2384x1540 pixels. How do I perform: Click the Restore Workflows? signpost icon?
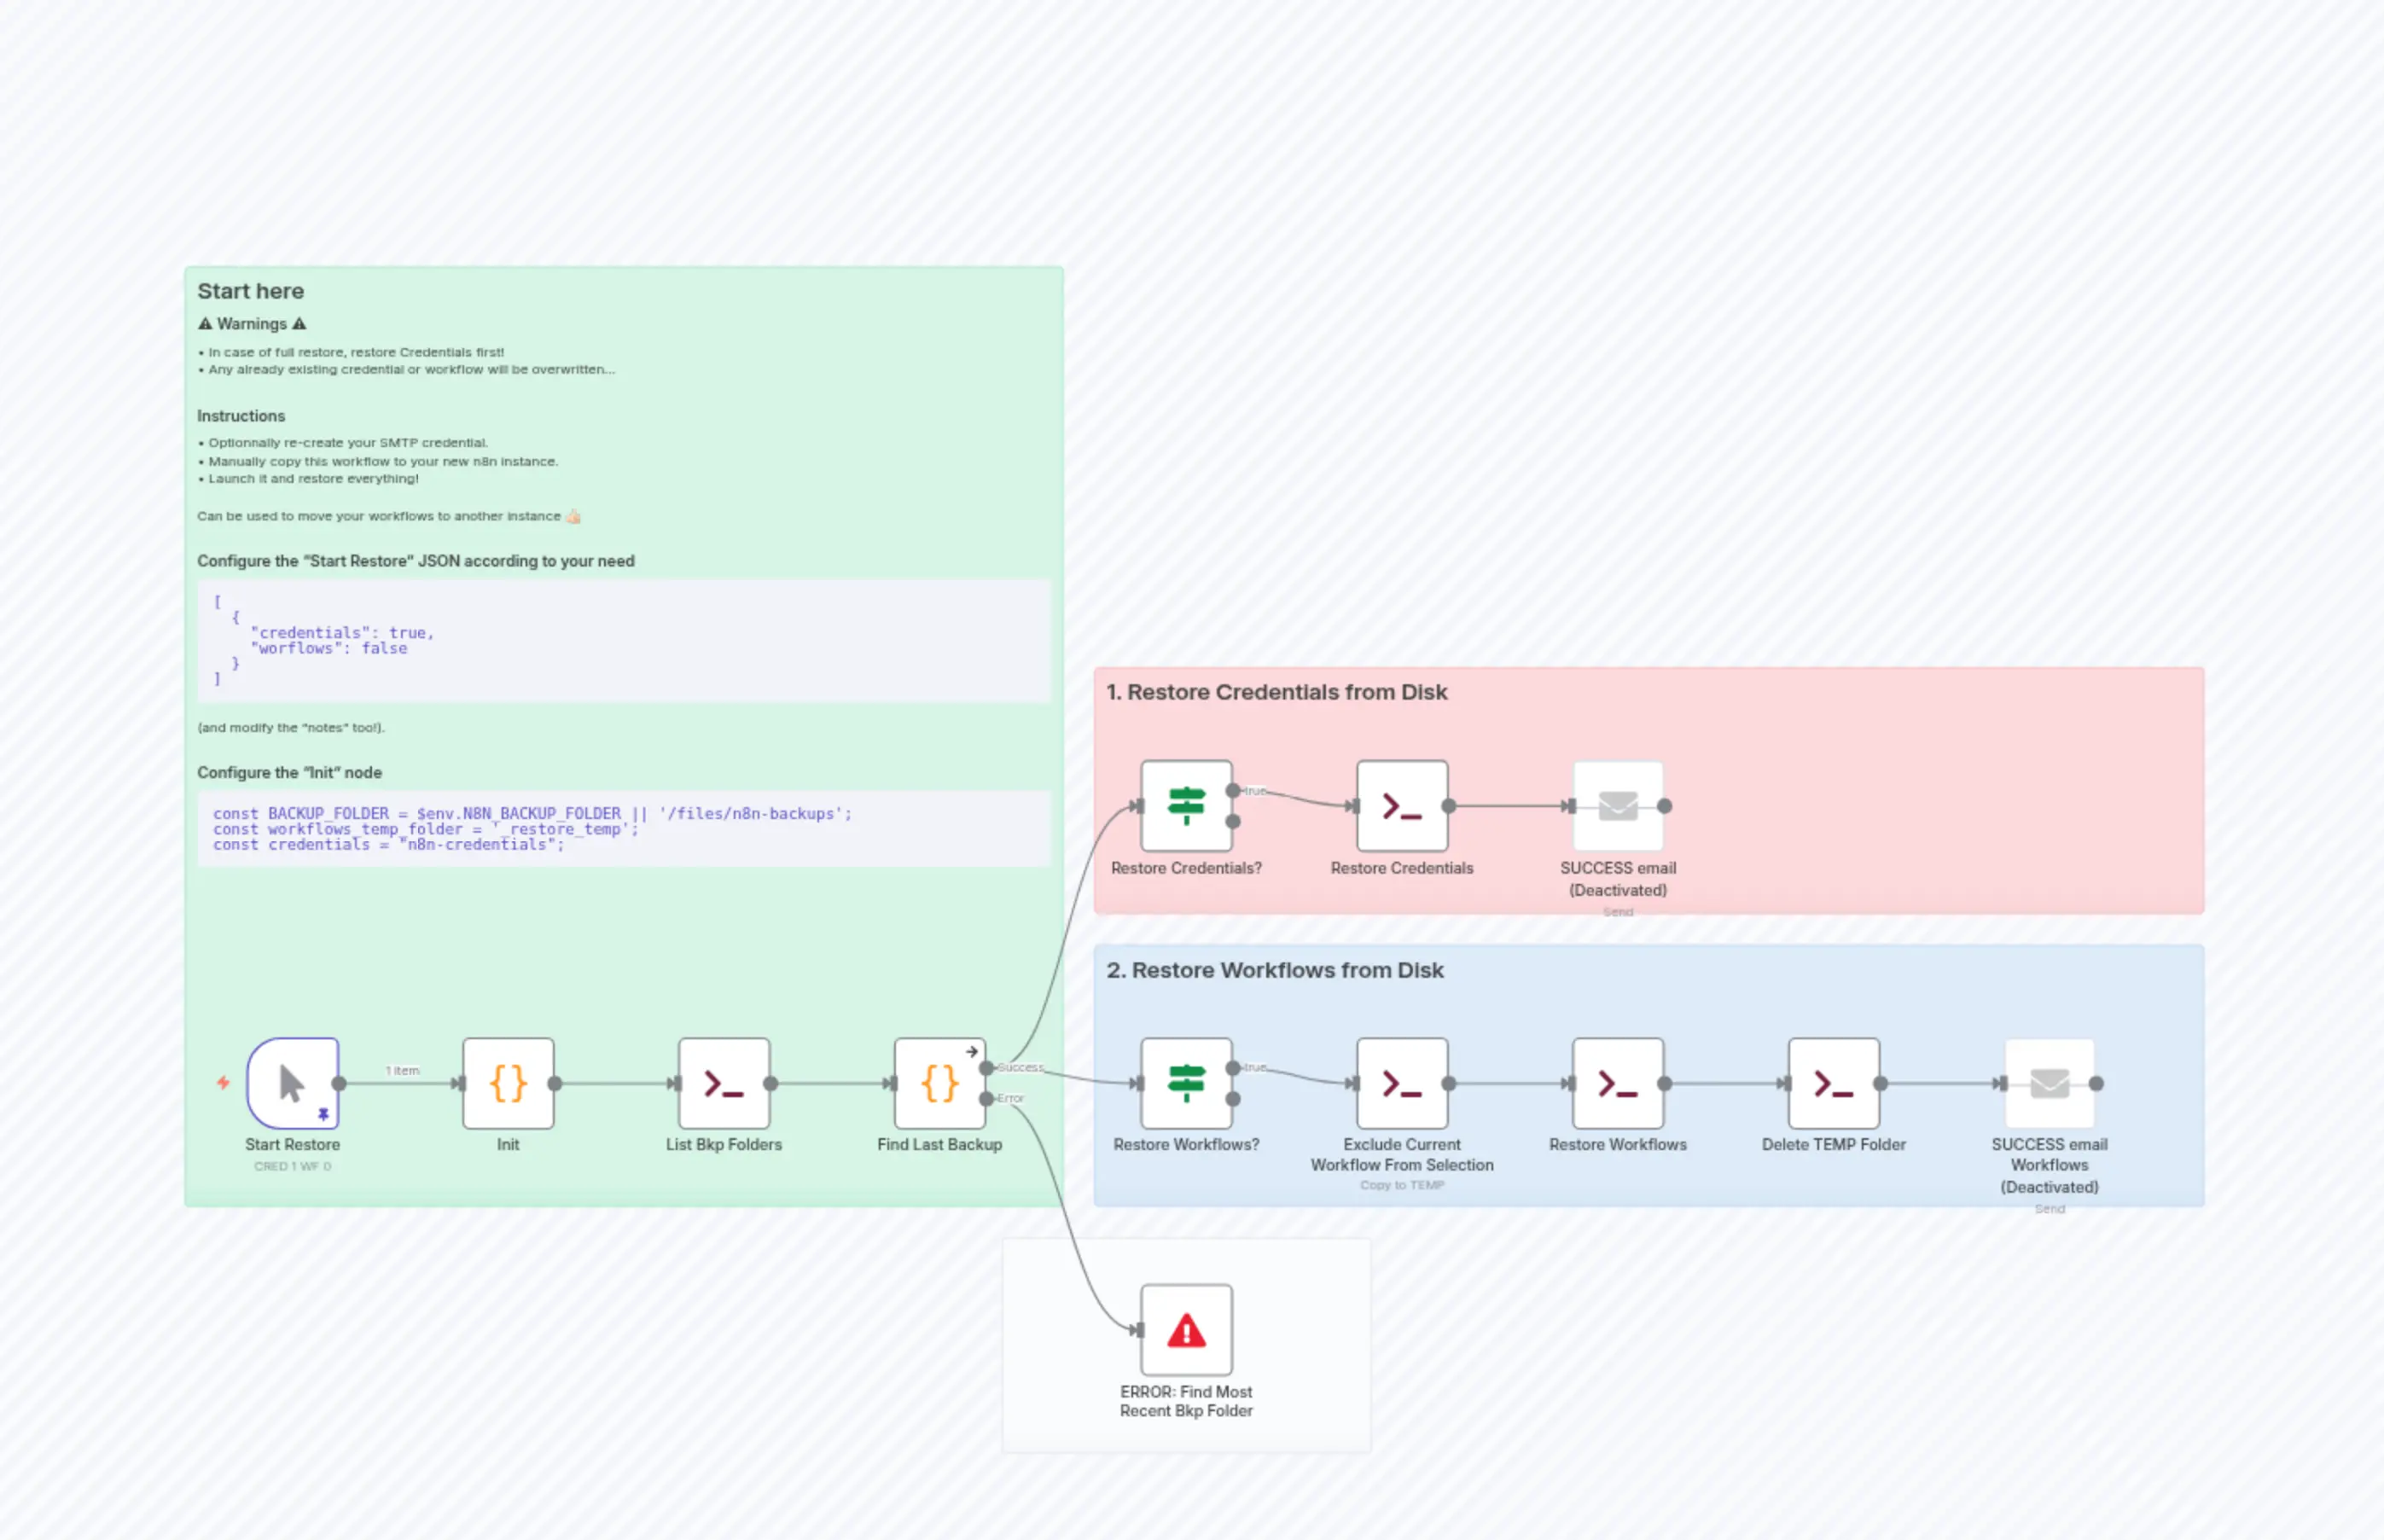coord(1186,1083)
